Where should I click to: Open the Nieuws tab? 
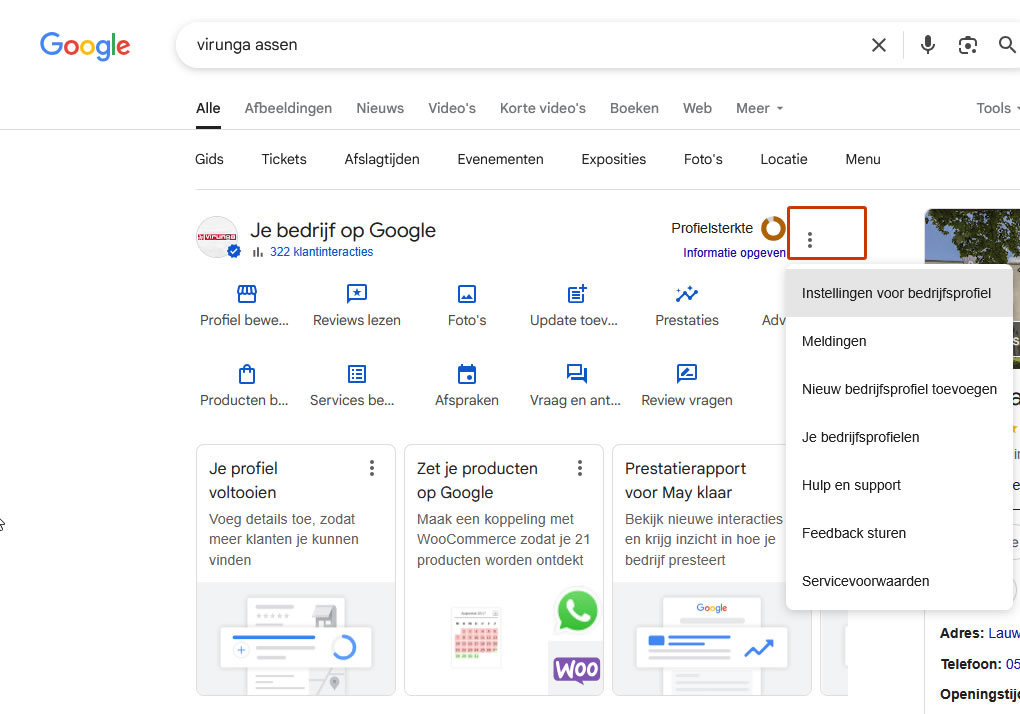380,109
